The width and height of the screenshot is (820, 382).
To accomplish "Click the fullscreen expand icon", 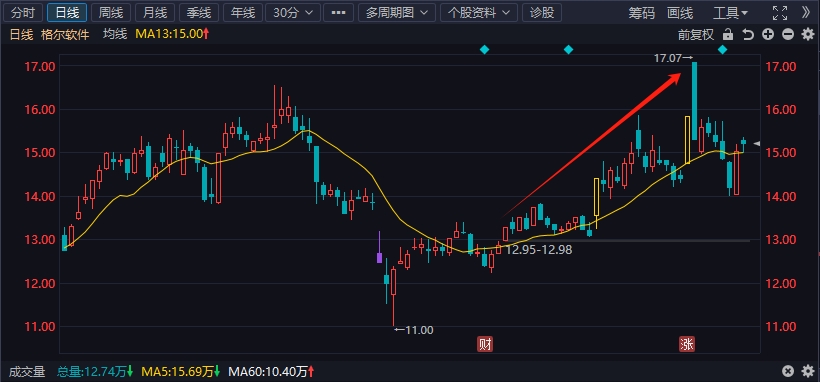I will click(x=780, y=13).
